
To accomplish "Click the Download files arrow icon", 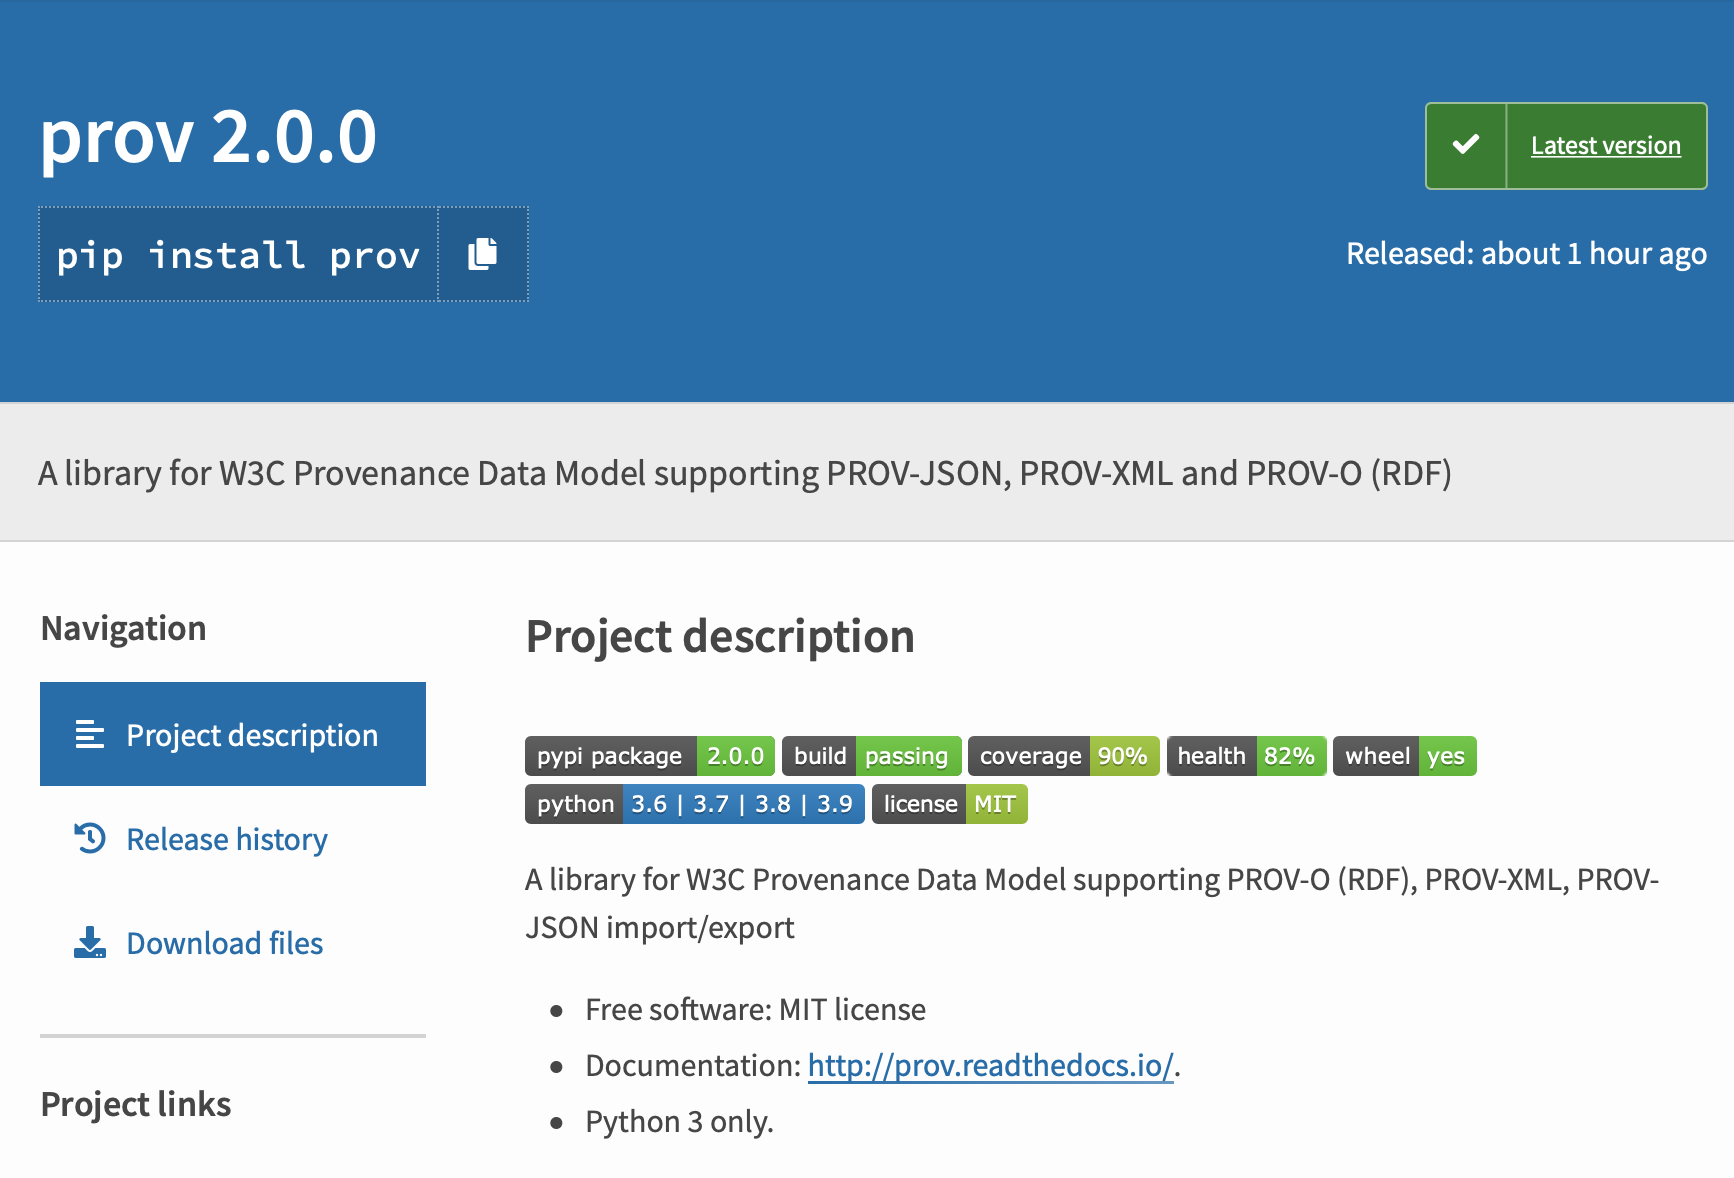I will pyautogui.click(x=90, y=942).
